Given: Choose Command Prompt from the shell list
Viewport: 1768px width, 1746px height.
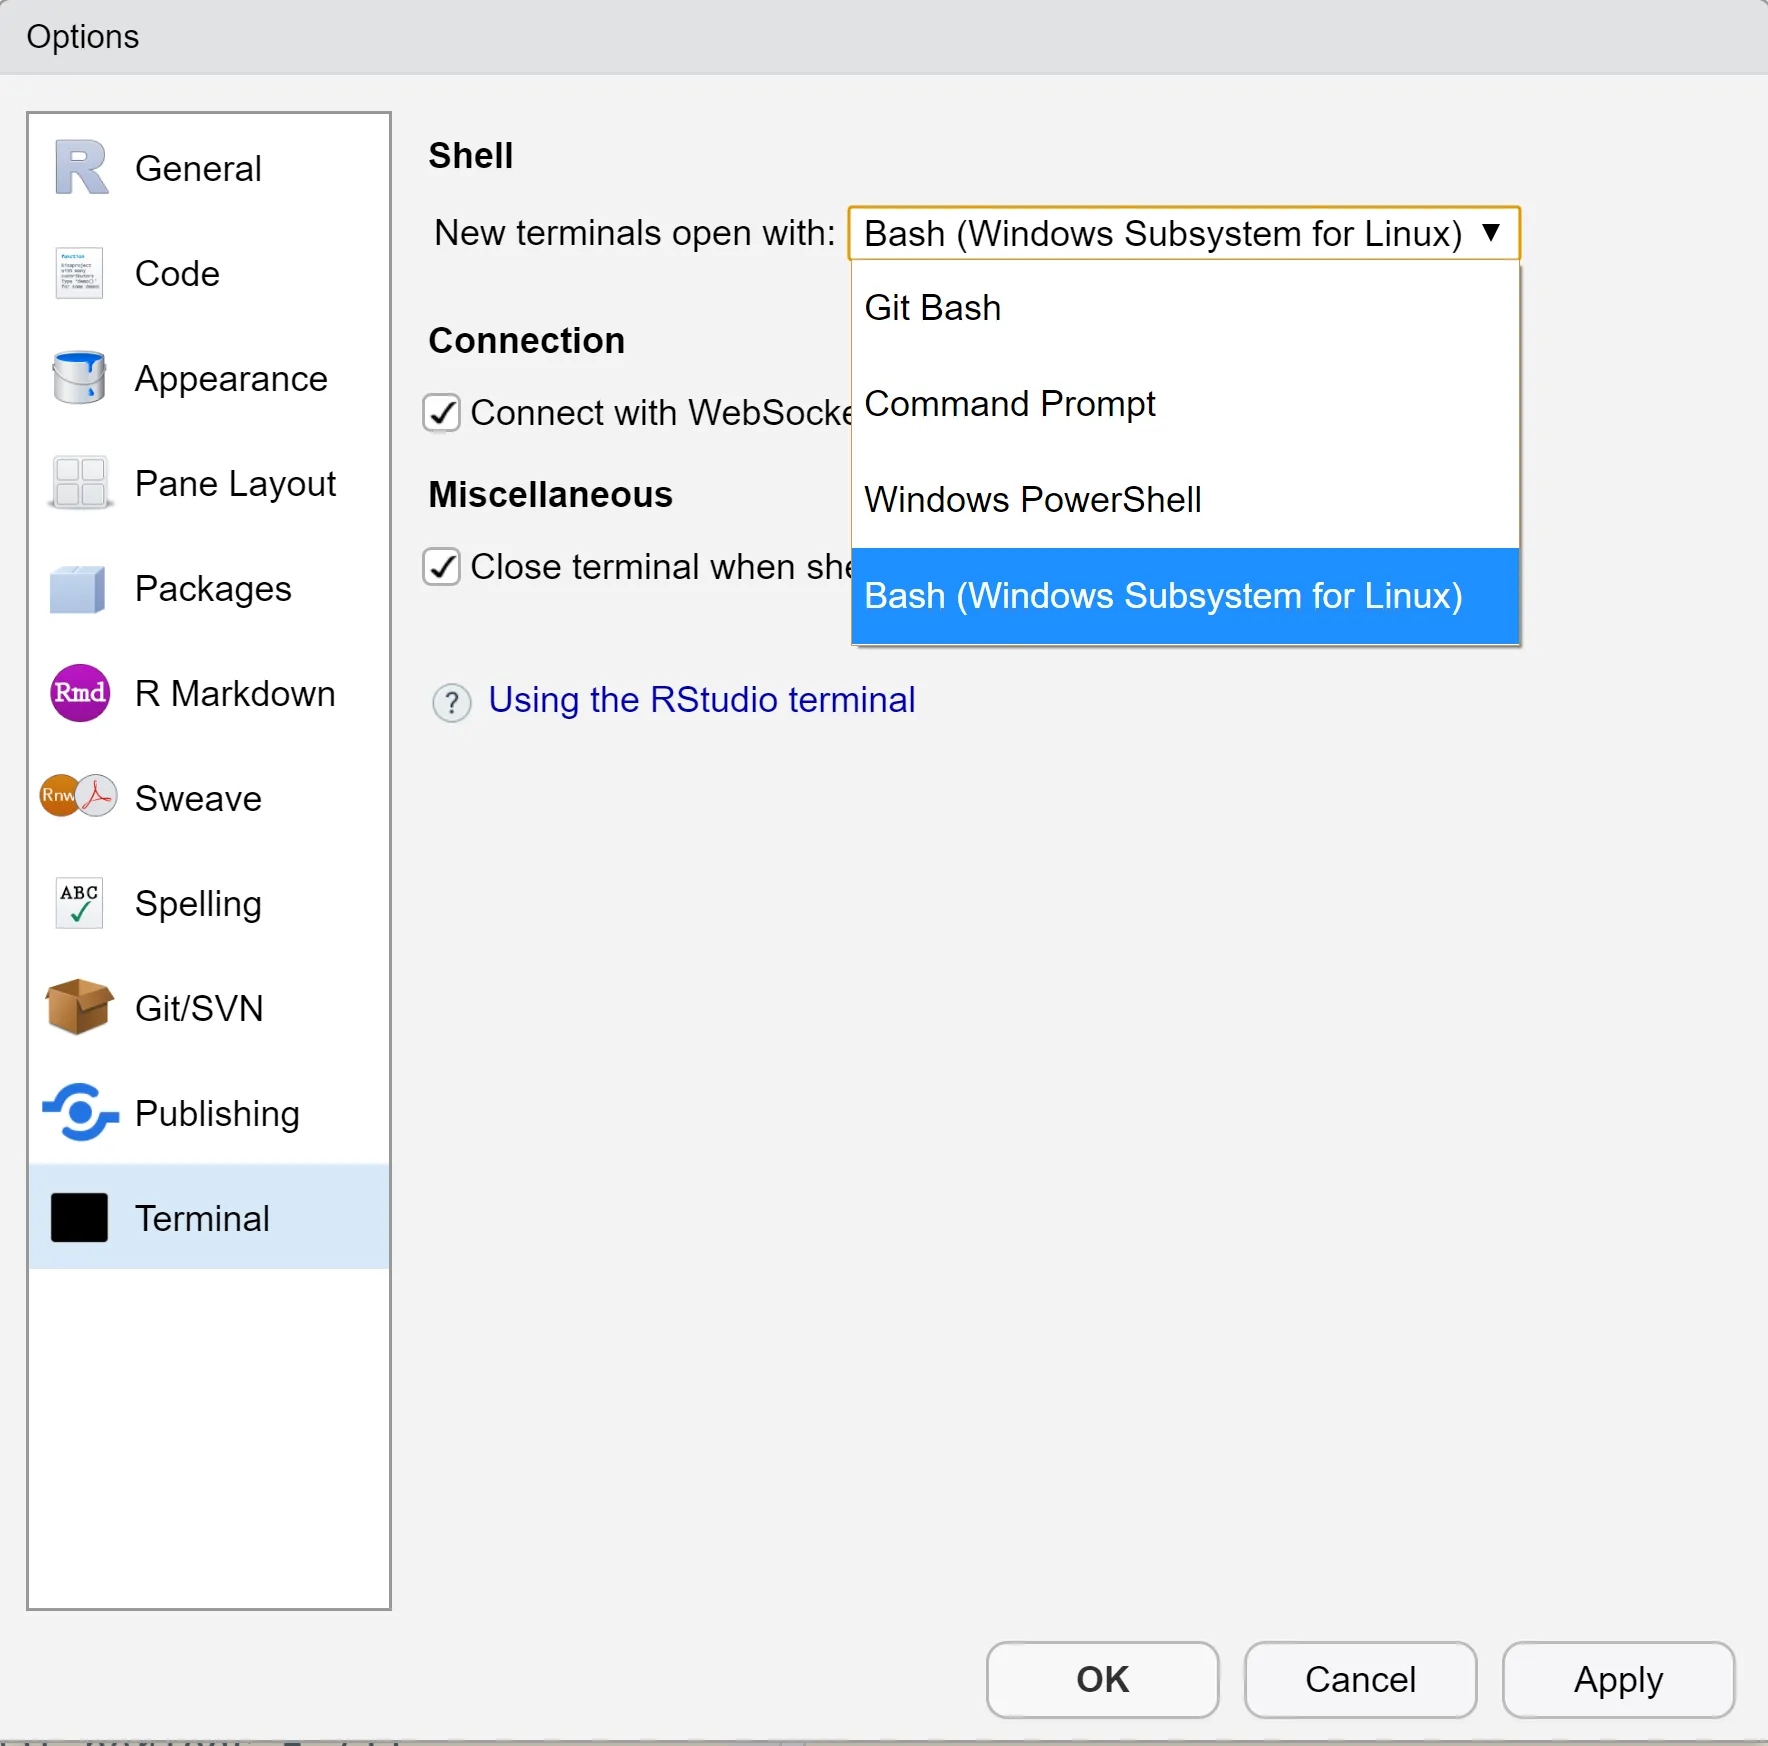Looking at the screenshot, I should [x=1185, y=404].
